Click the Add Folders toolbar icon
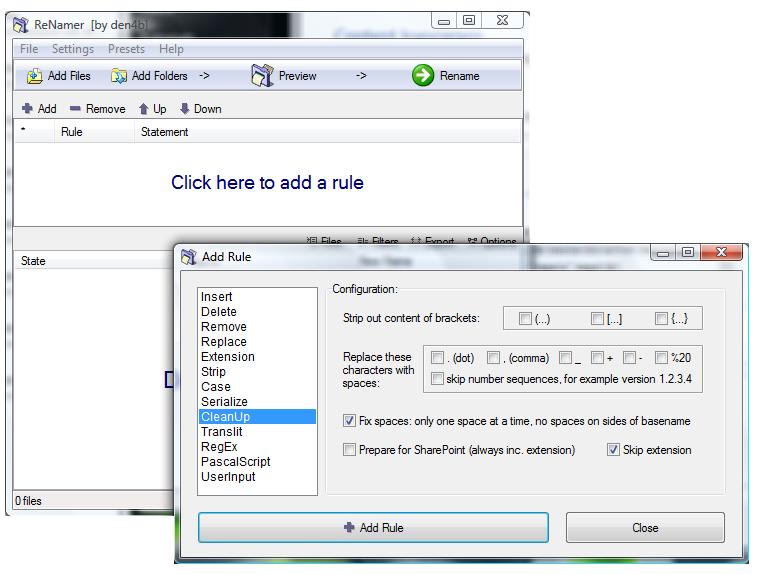This screenshot has width=763, height=575. pyautogui.click(x=119, y=76)
